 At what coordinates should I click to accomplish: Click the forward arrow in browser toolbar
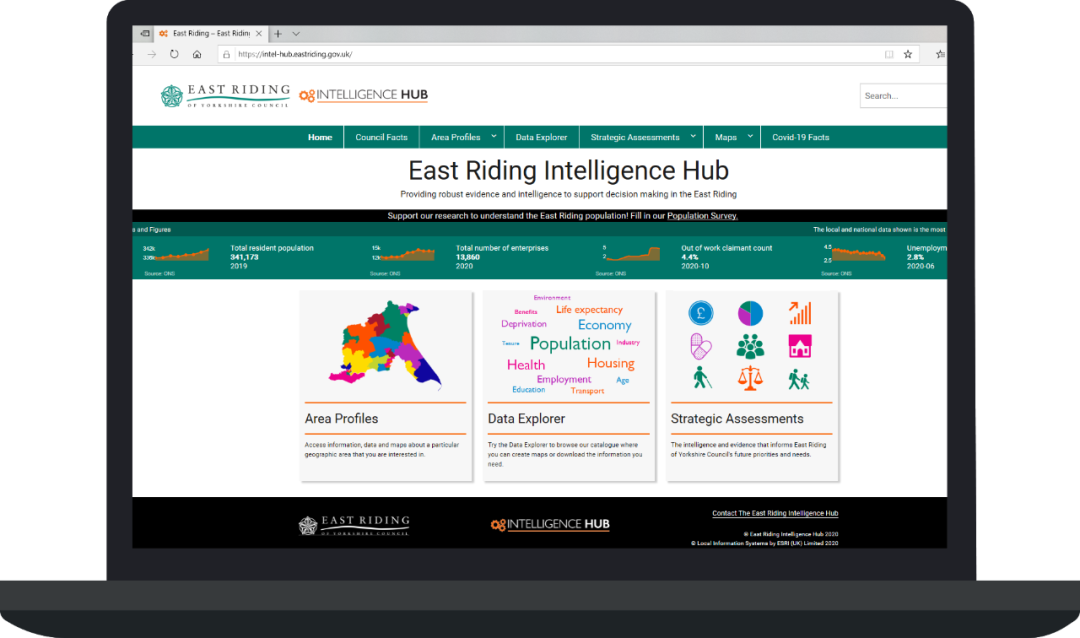(x=152, y=54)
